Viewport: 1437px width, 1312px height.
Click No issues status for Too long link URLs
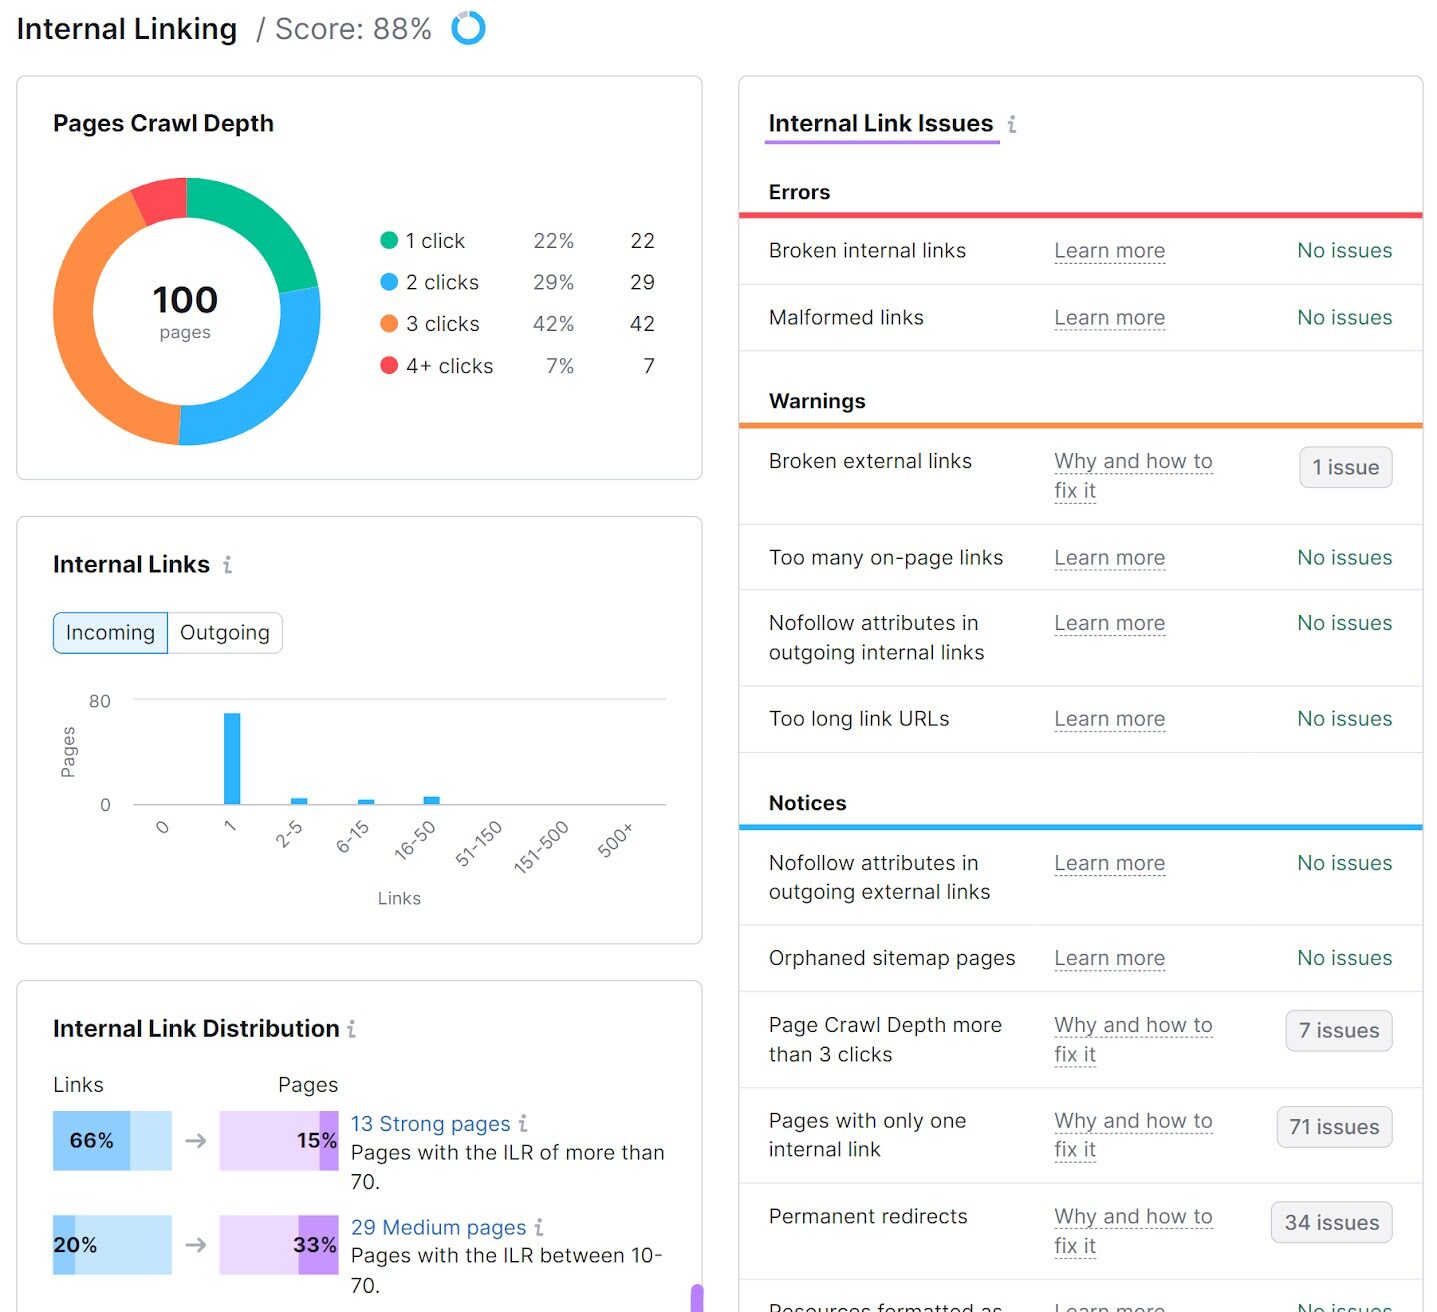pos(1344,719)
